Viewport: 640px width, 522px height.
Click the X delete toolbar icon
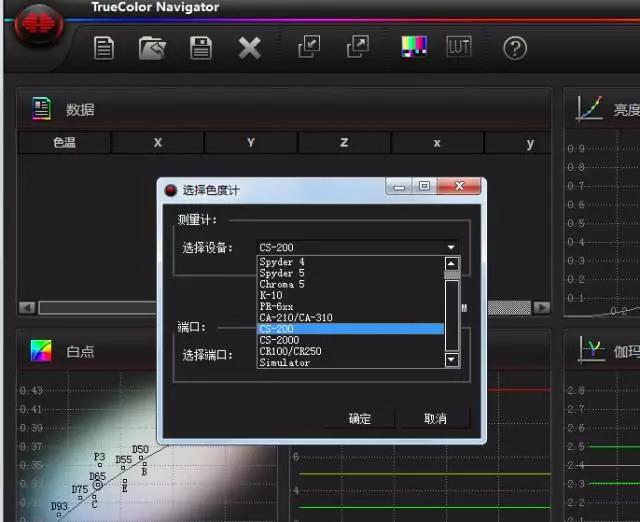(249, 48)
